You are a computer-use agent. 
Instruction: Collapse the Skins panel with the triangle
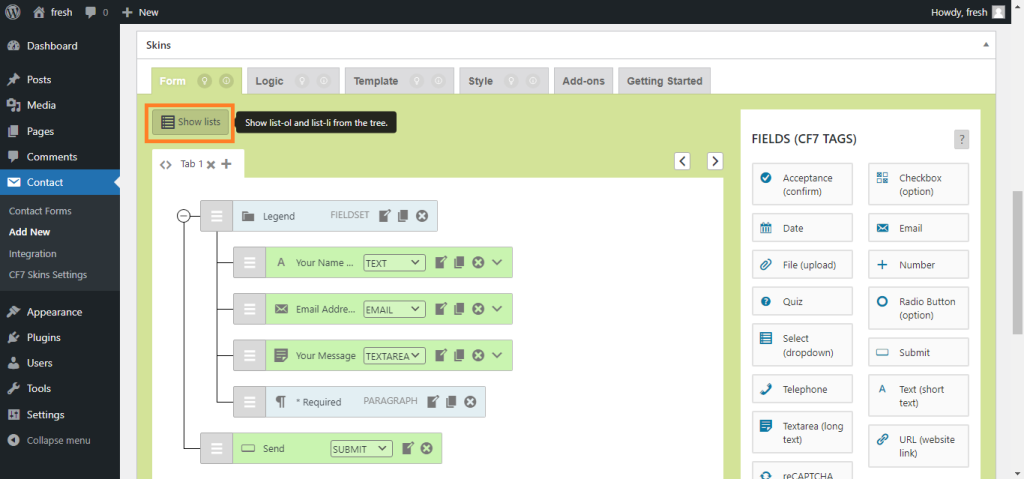(x=986, y=45)
